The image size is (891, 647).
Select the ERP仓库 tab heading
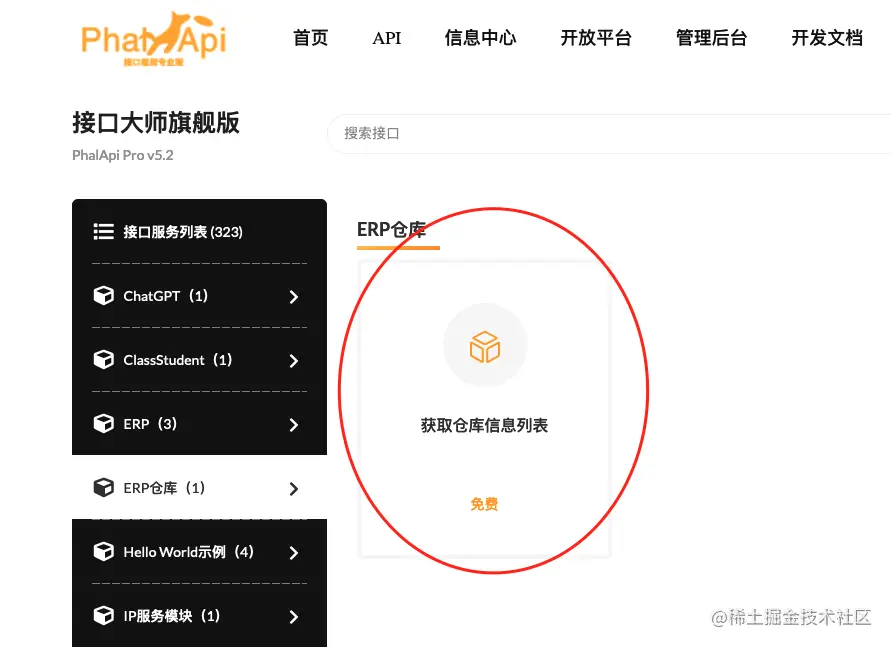tap(392, 229)
